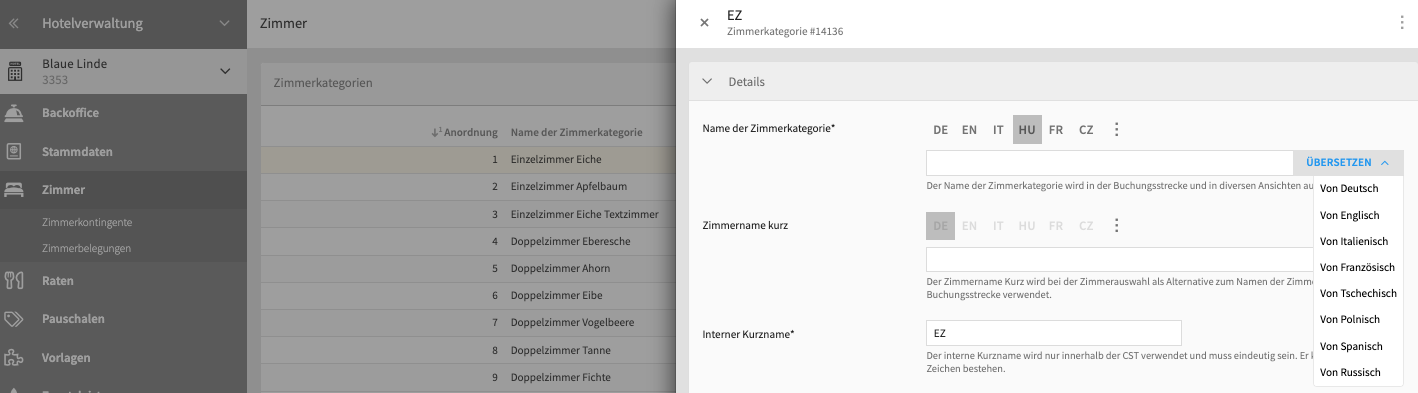Choose Von Tschechisch translation option

(1358, 293)
